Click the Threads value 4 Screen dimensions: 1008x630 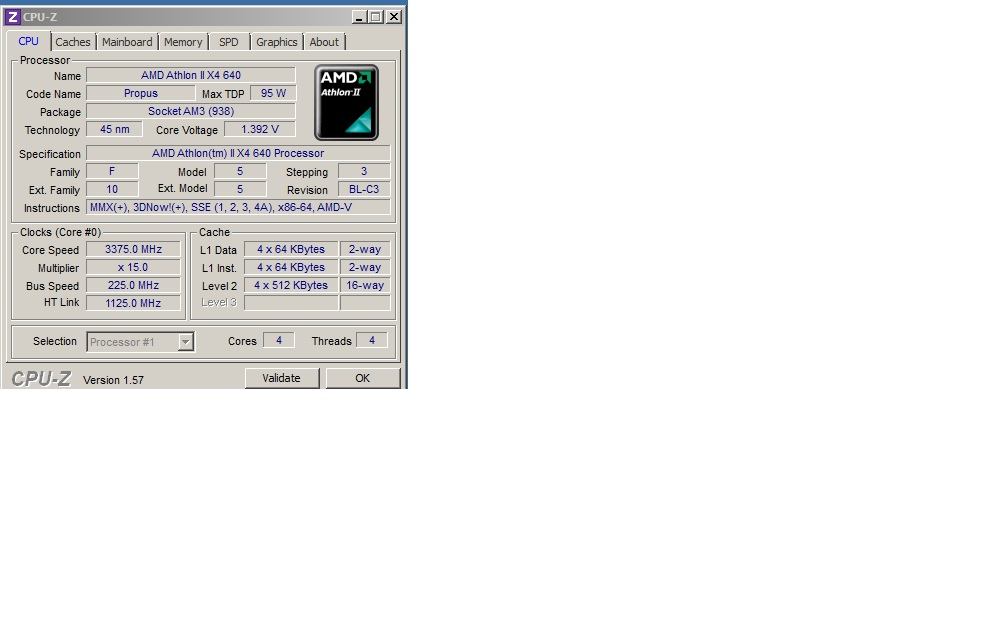pyautogui.click(x=372, y=340)
